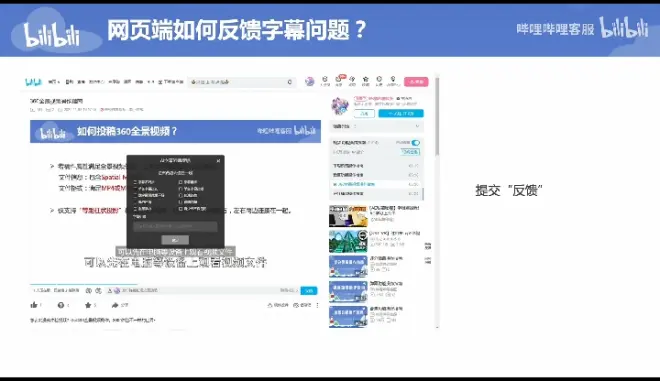Tick the bottom-right checkbox in the feedback dialog
660x381 pixels.
(181, 209)
